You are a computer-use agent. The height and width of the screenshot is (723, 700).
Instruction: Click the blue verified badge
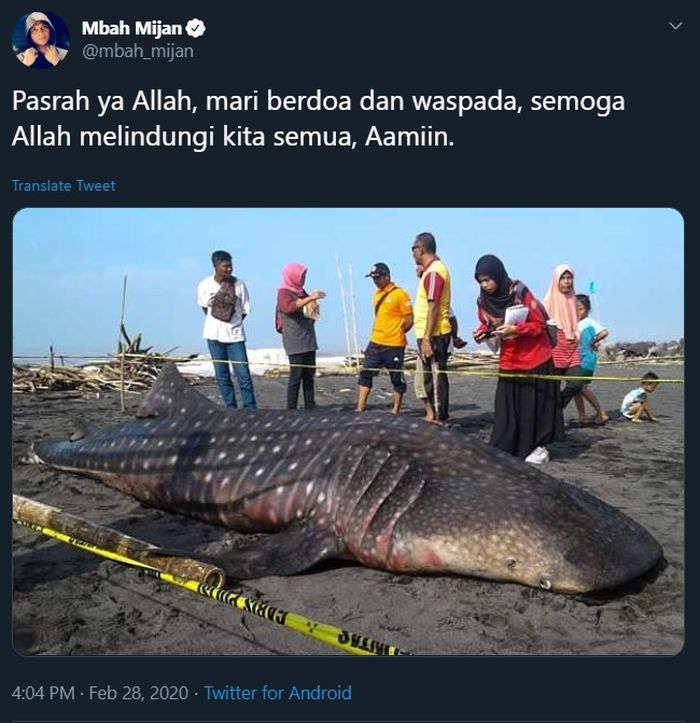(196, 29)
